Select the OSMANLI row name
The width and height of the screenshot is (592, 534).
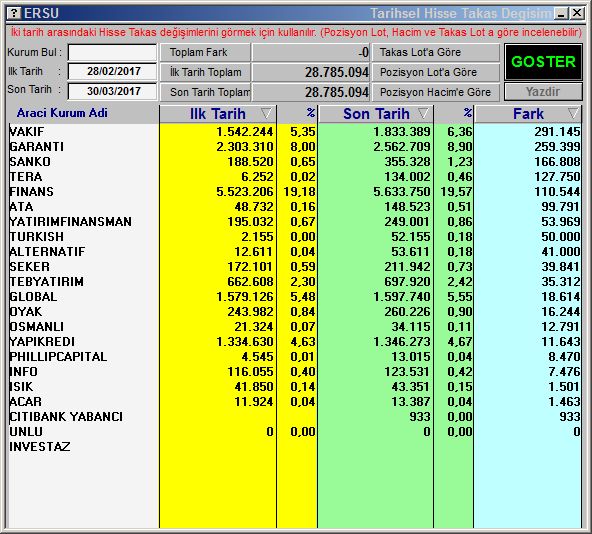[37, 327]
